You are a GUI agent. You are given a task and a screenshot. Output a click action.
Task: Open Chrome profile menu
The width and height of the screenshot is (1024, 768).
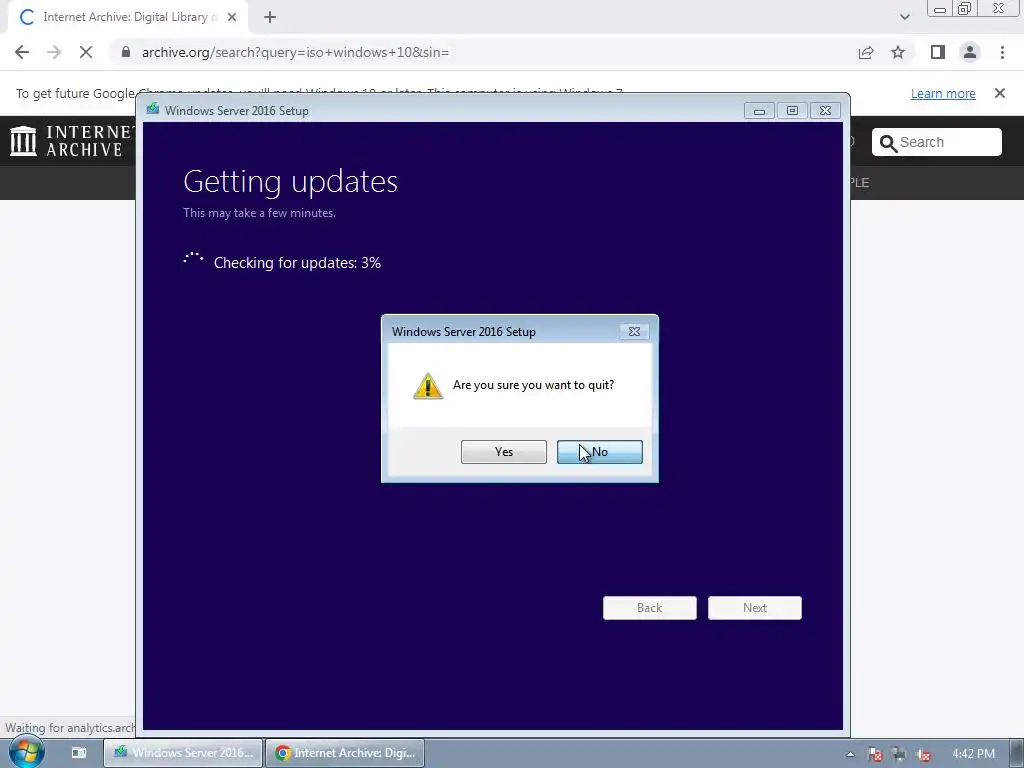coord(970,52)
